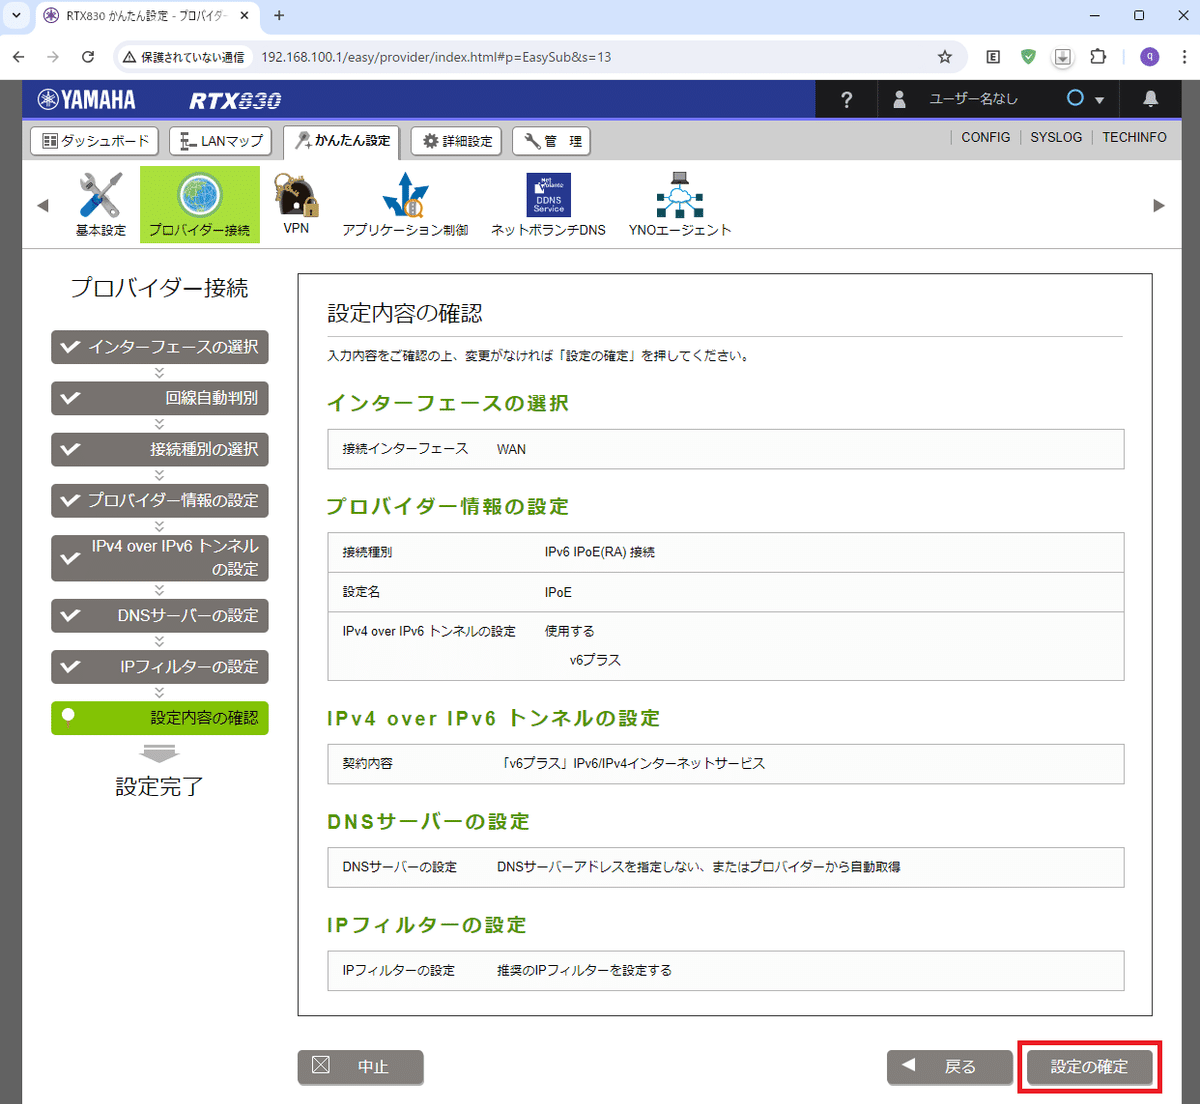The width and height of the screenshot is (1200, 1104).
Task: Click the user account person icon
Action: pyautogui.click(x=898, y=99)
